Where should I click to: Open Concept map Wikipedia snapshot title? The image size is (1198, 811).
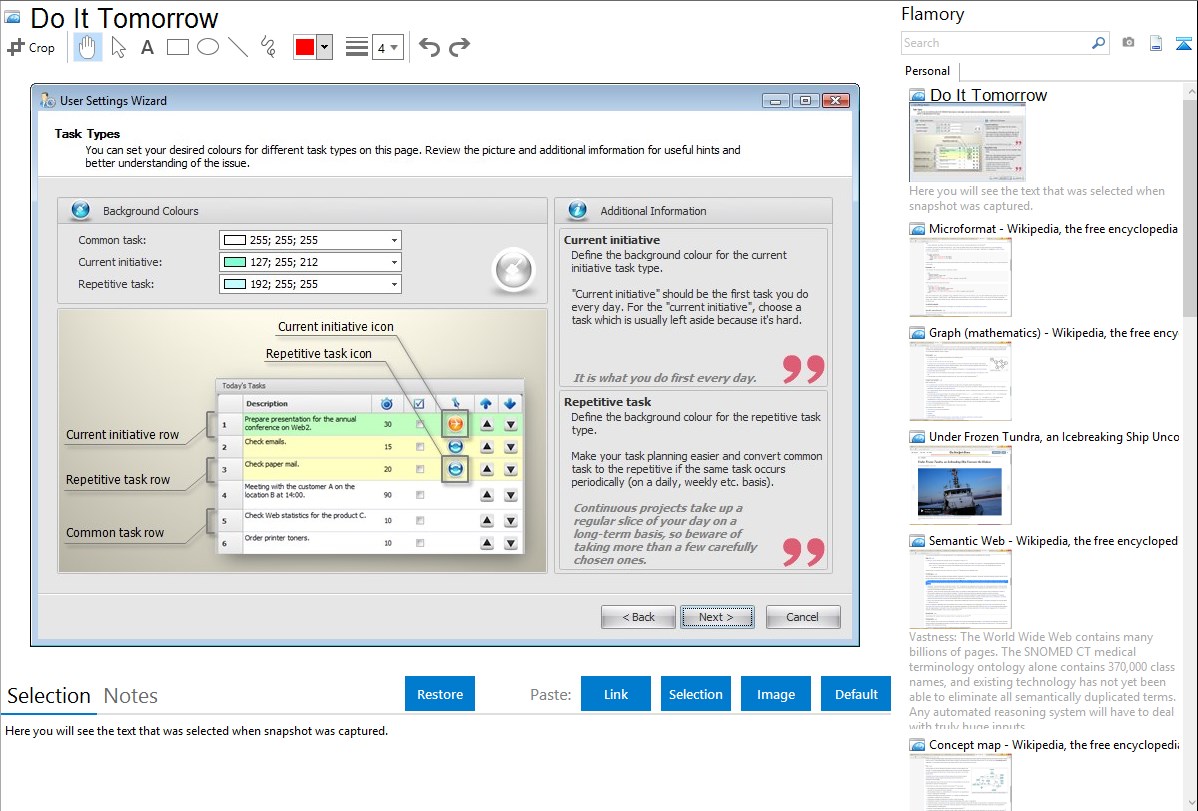coord(1053,745)
